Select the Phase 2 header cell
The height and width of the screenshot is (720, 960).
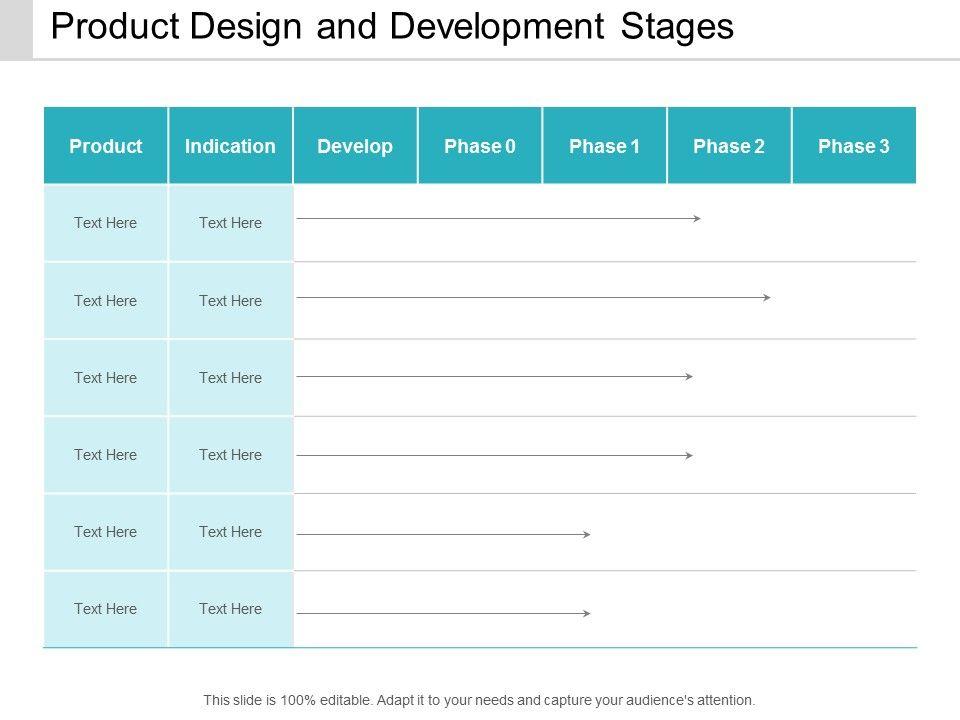pyautogui.click(x=729, y=146)
